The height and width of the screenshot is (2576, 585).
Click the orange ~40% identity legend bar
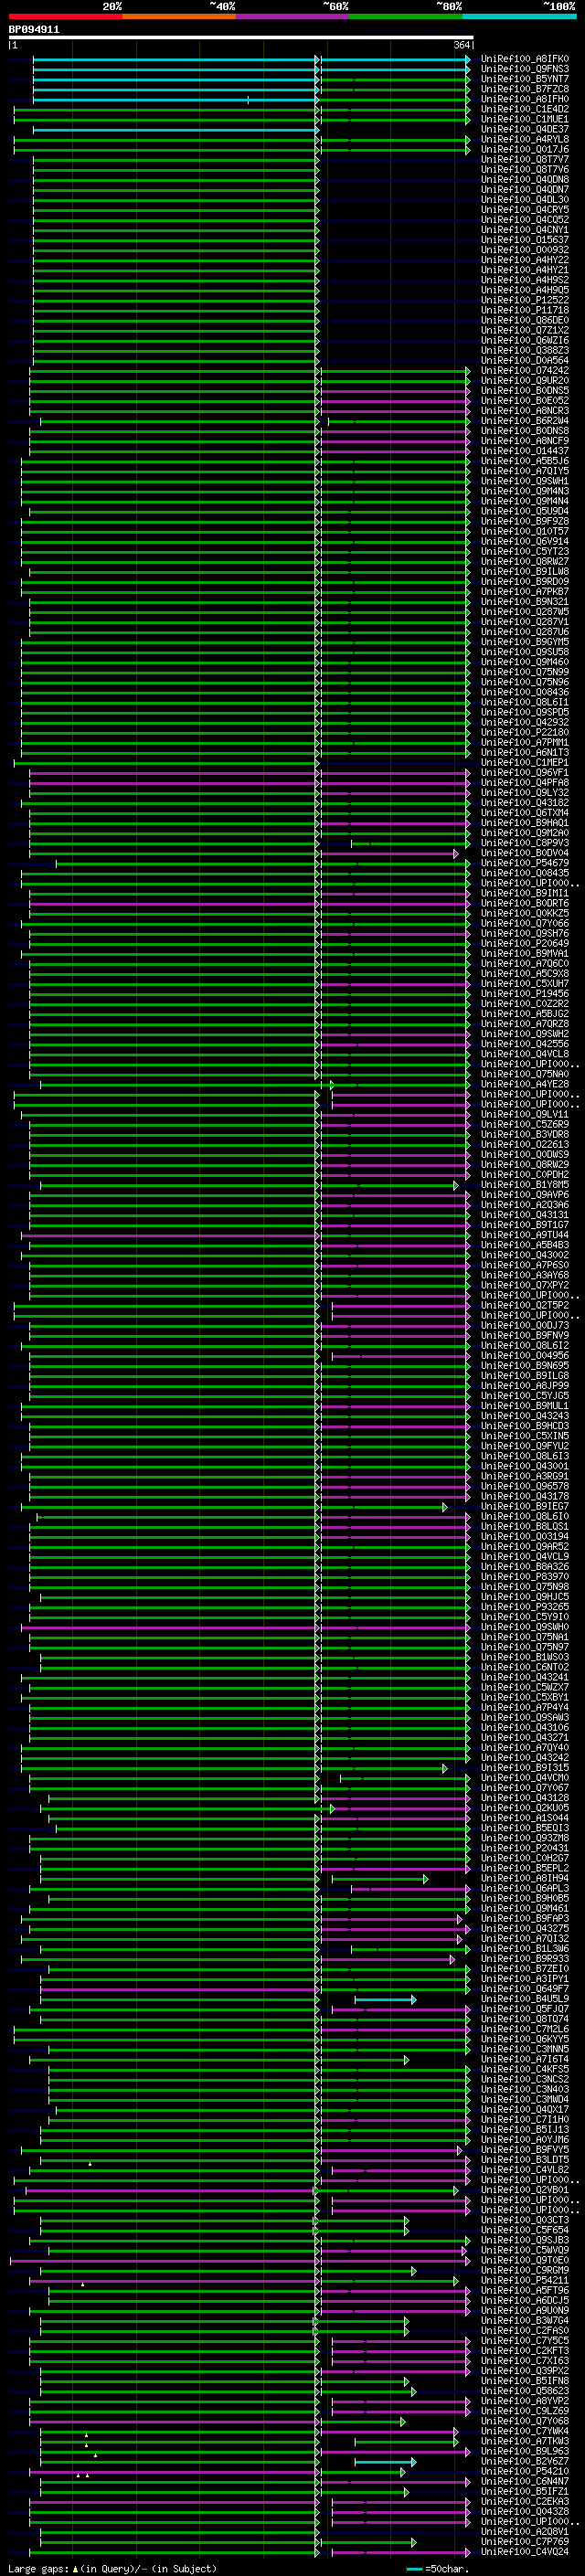coord(179,16)
